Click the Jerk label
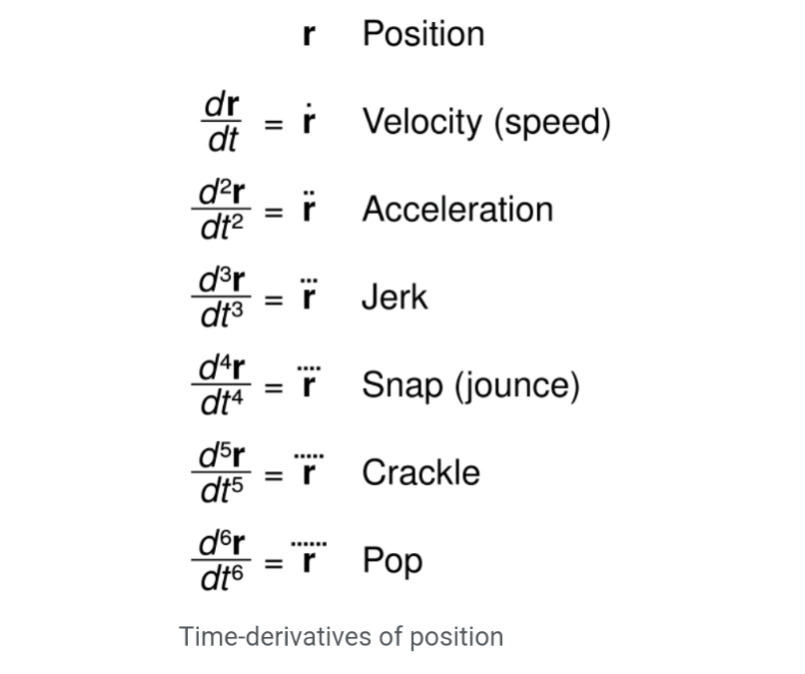This screenshot has height=674, width=805. [394, 297]
